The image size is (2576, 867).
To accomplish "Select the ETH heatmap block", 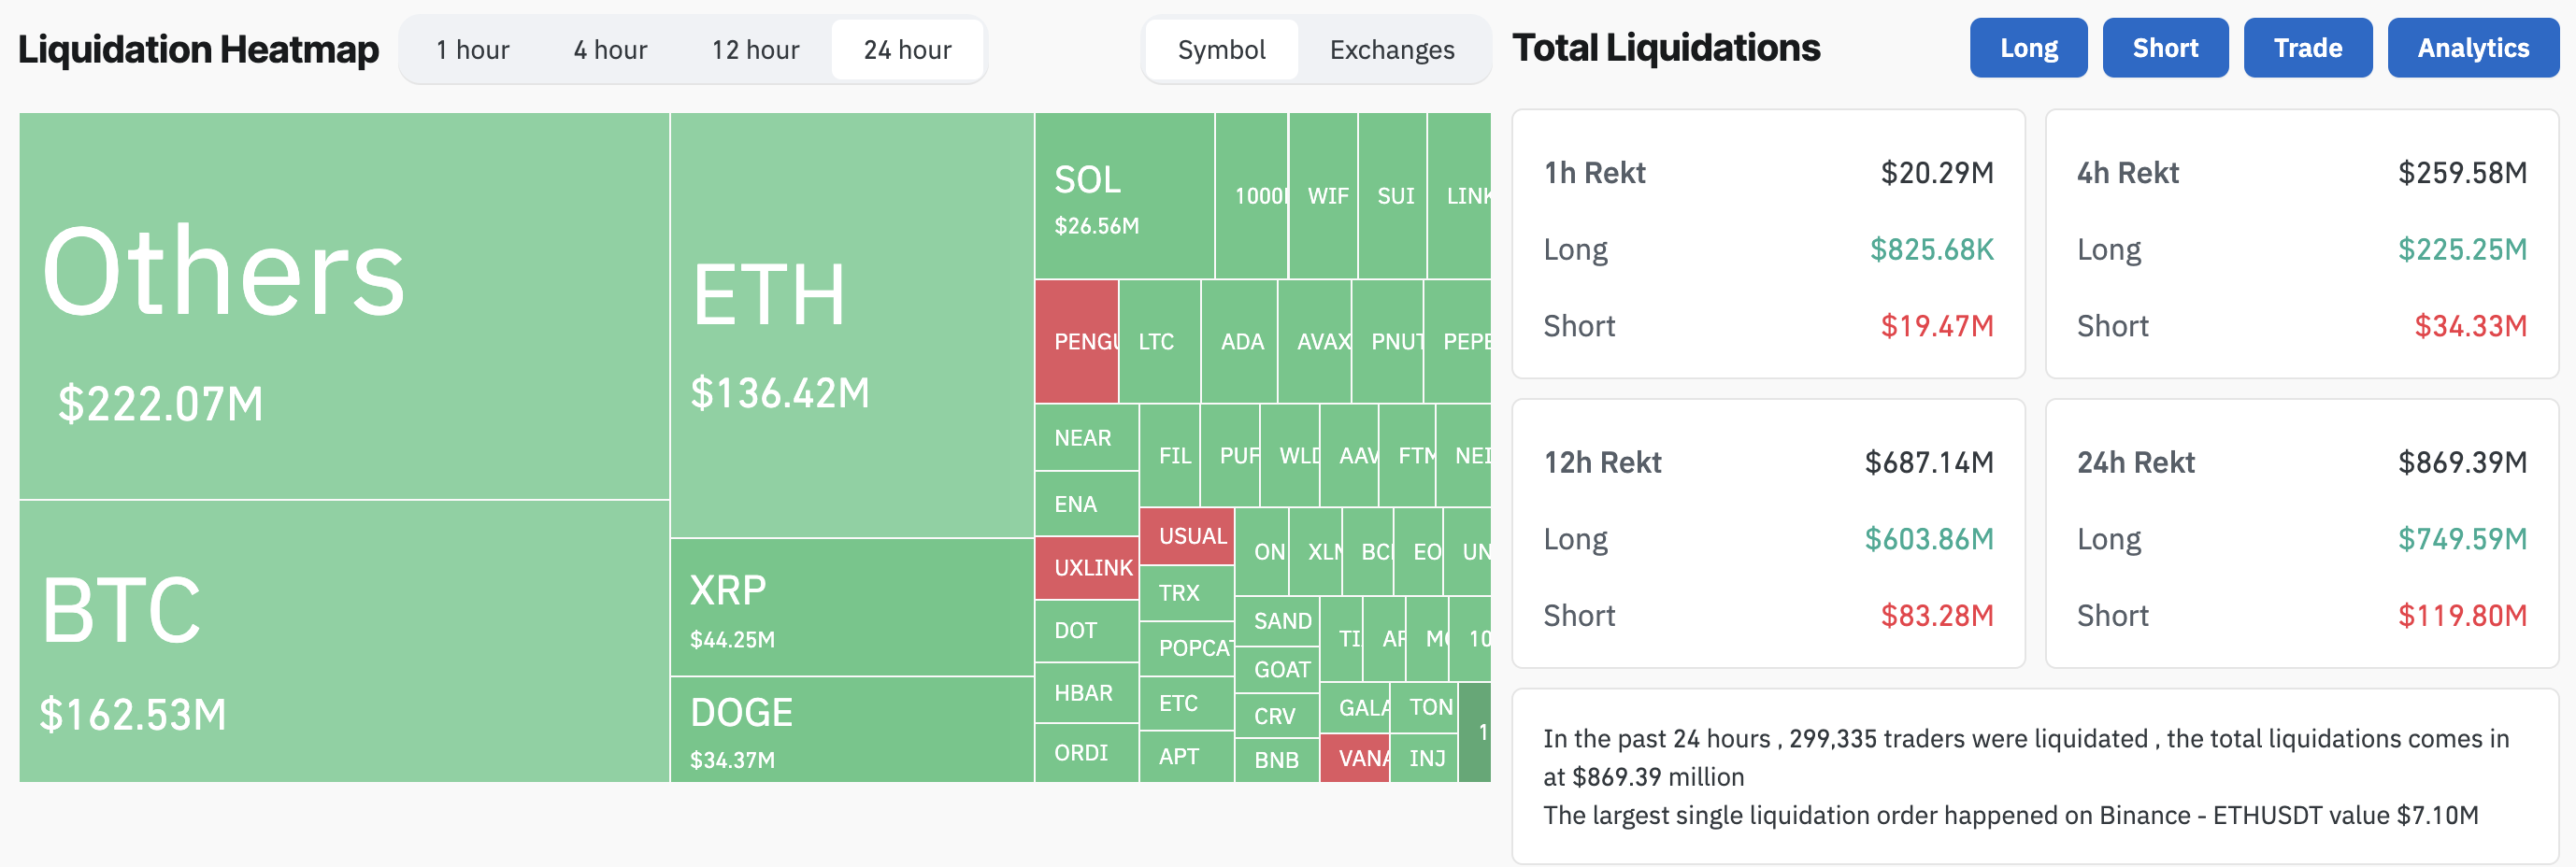I will pyautogui.click(x=851, y=325).
